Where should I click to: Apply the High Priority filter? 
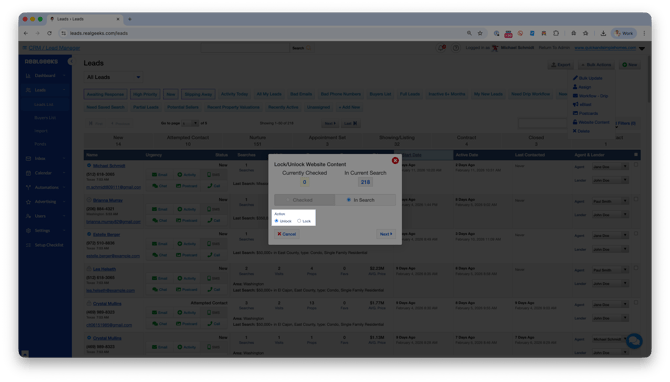pyautogui.click(x=145, y=94)
